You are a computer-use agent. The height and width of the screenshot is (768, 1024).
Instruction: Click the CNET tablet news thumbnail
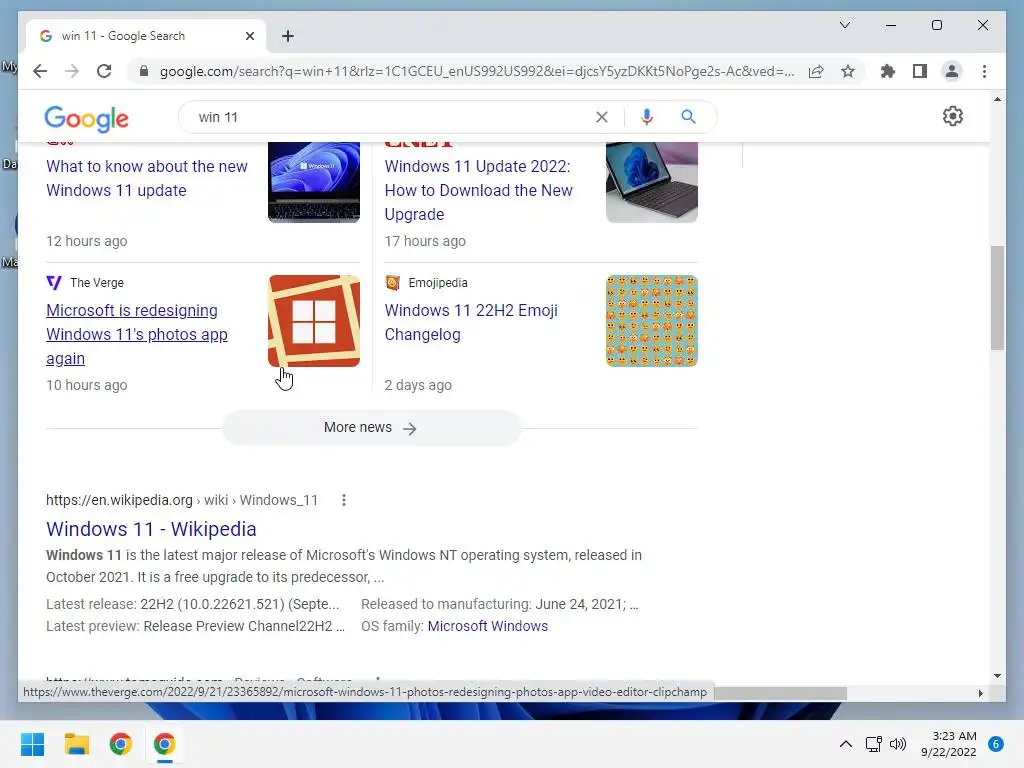coord(652,182)
